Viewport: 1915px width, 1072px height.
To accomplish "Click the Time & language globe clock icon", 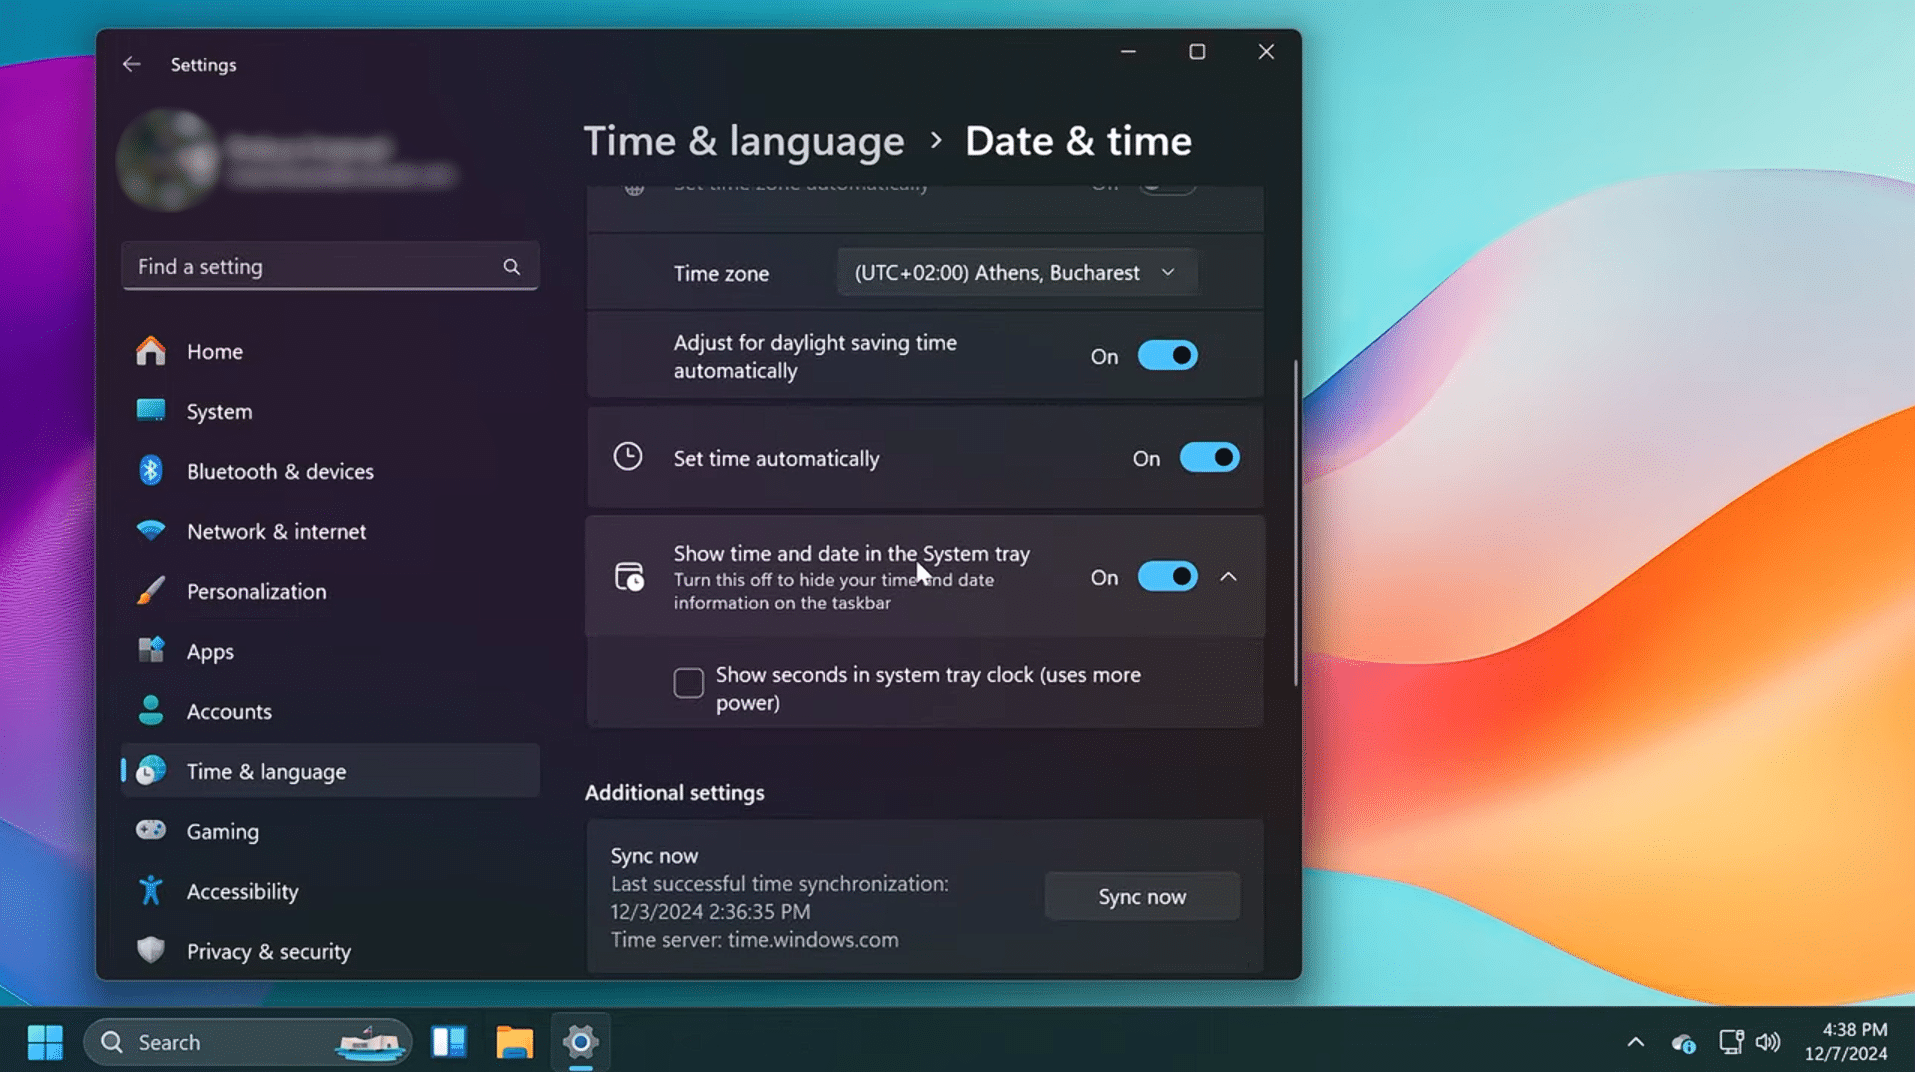I will pos(151,770).
